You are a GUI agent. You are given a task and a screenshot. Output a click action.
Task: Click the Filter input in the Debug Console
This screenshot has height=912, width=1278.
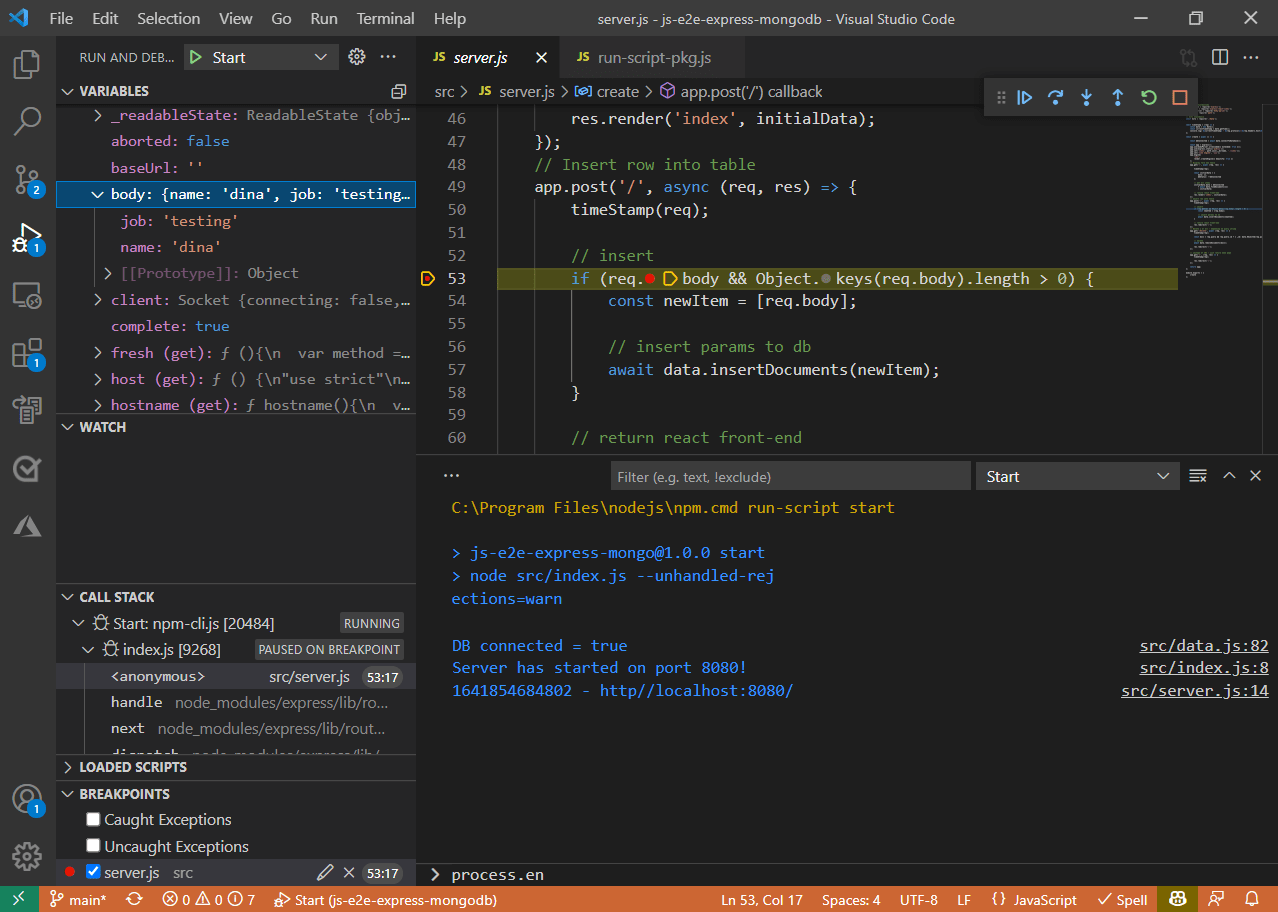[790, 475]
